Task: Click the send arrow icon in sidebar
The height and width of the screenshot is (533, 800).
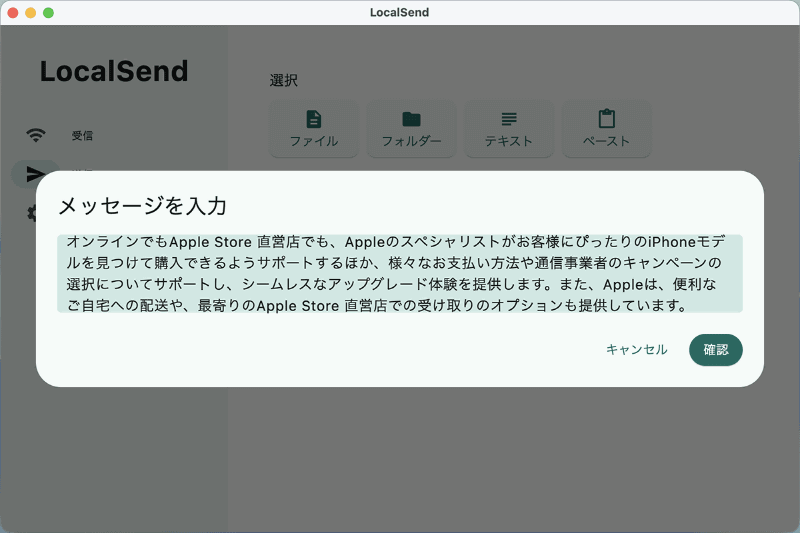Action: click(x=34, y=174)
